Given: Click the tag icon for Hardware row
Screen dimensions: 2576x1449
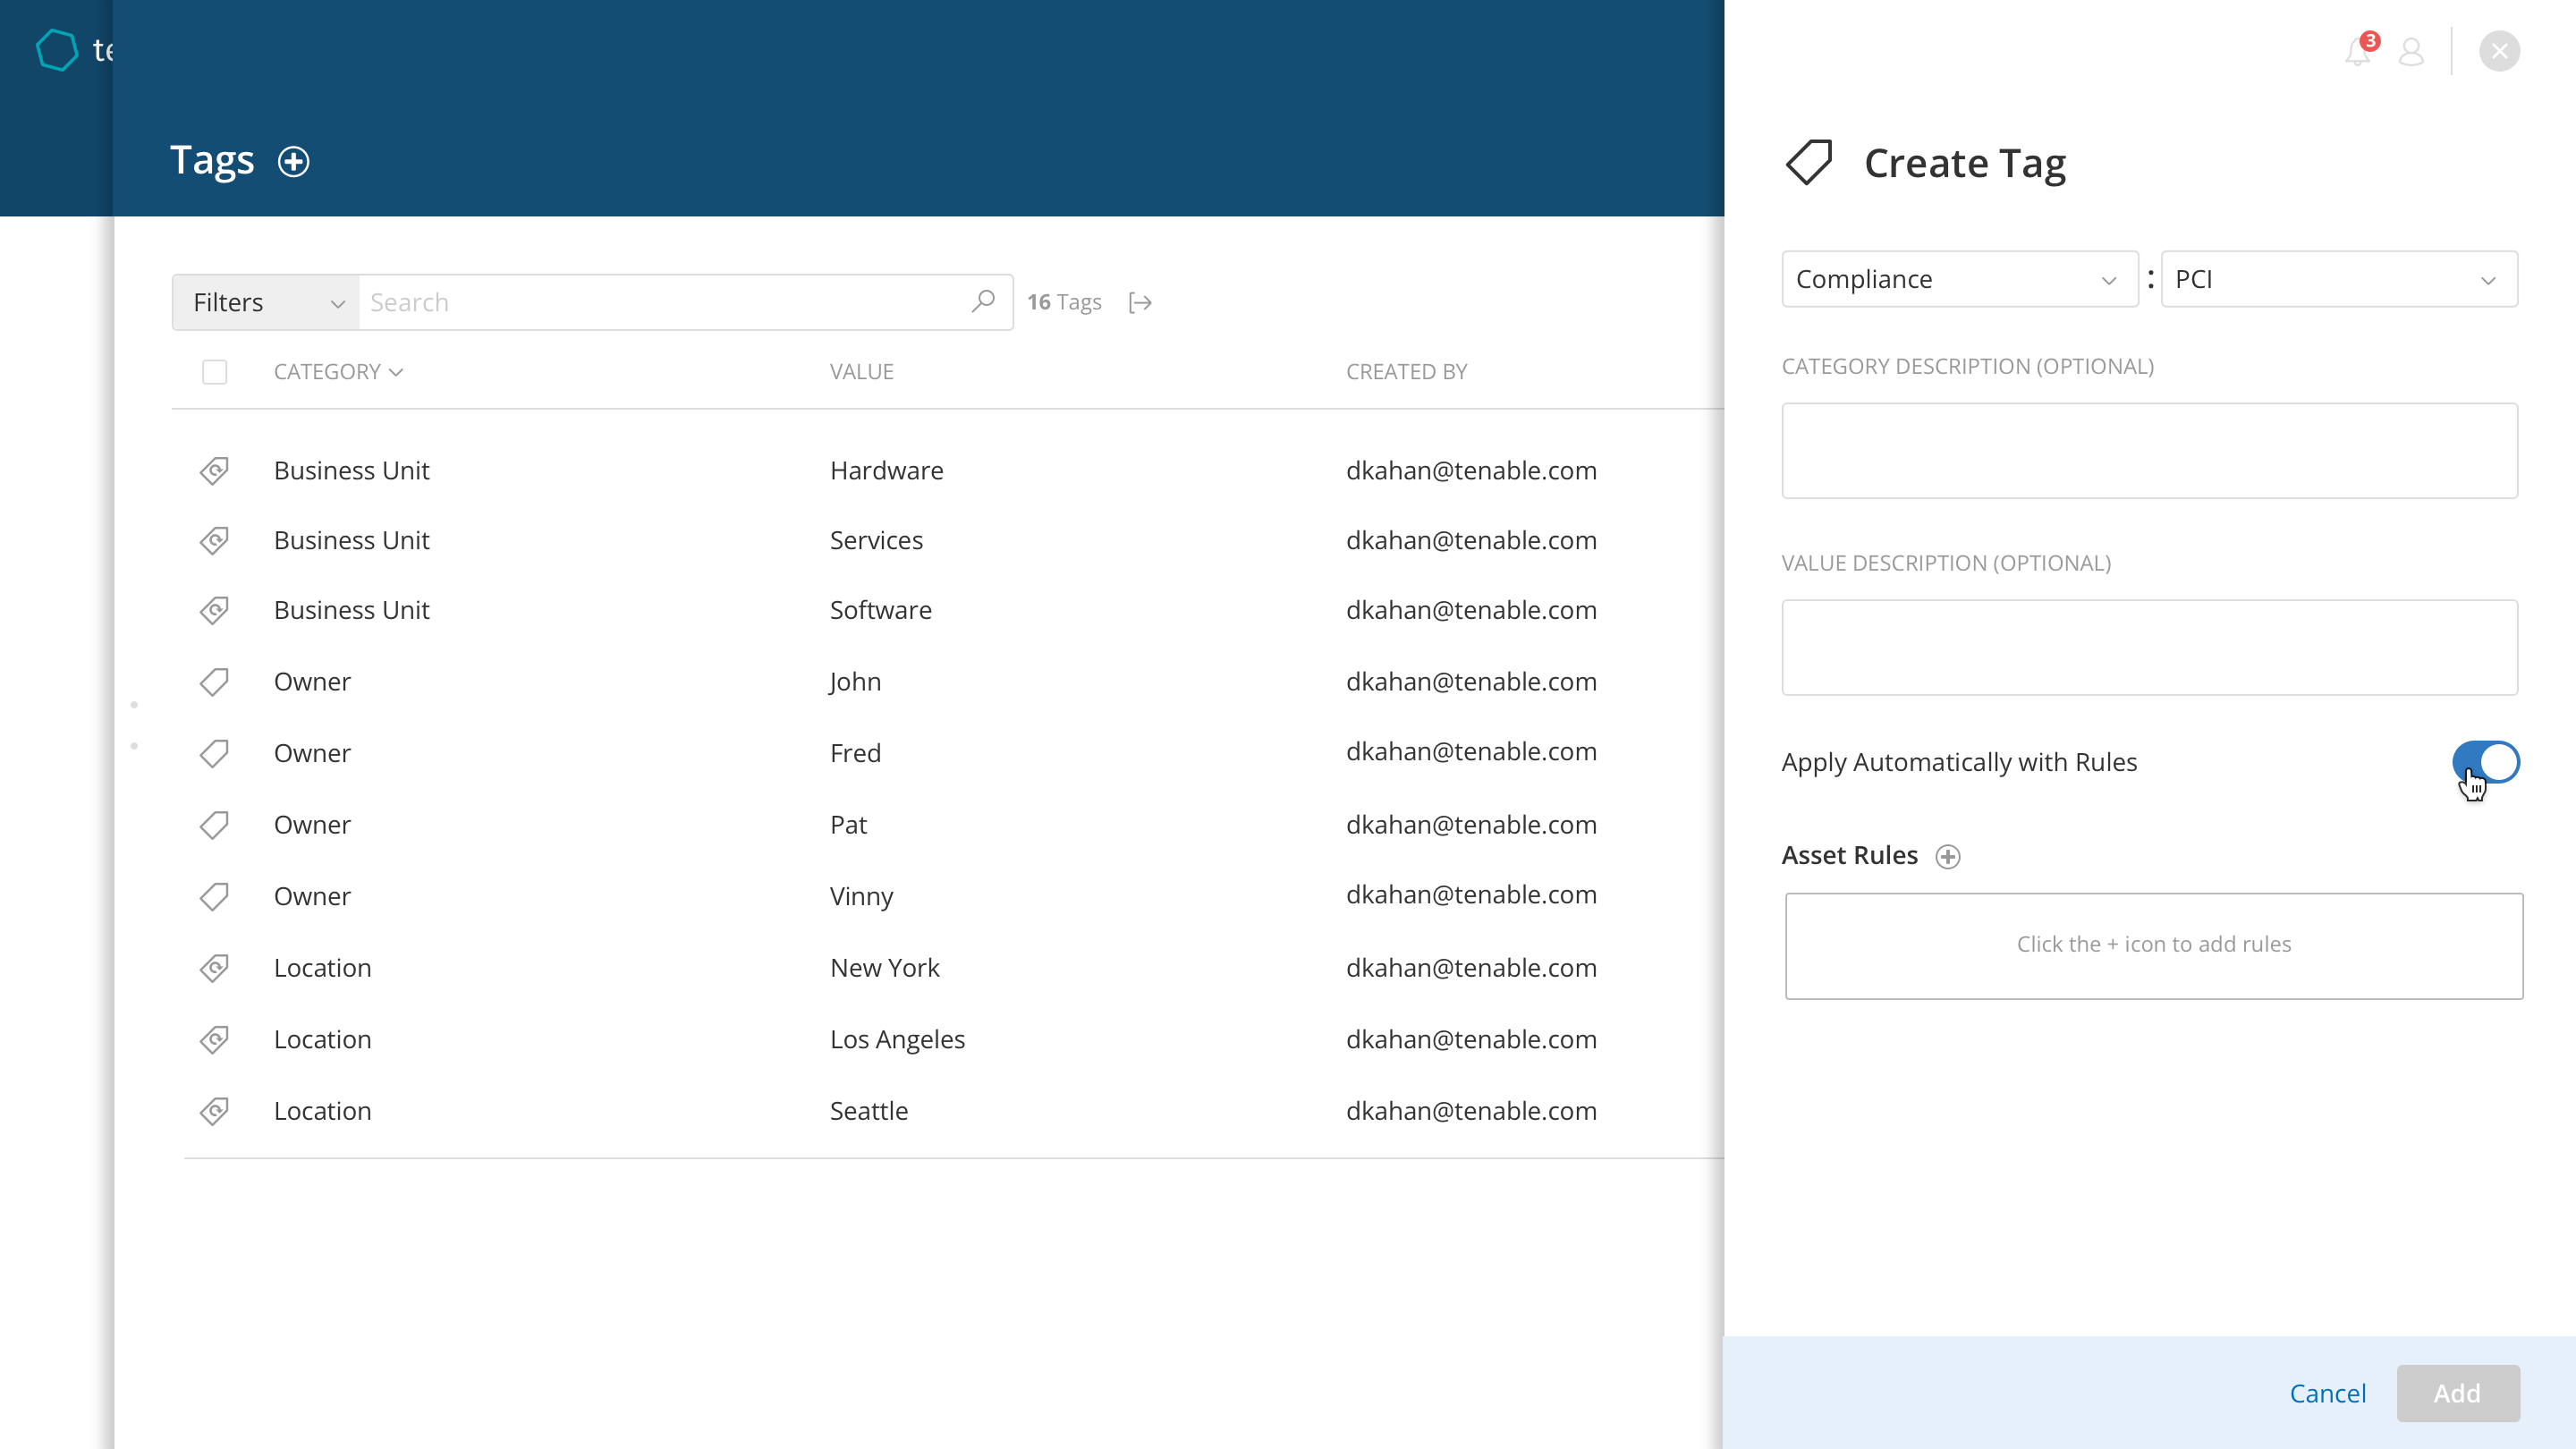Looking at the screenshot, I should point(214,470).
